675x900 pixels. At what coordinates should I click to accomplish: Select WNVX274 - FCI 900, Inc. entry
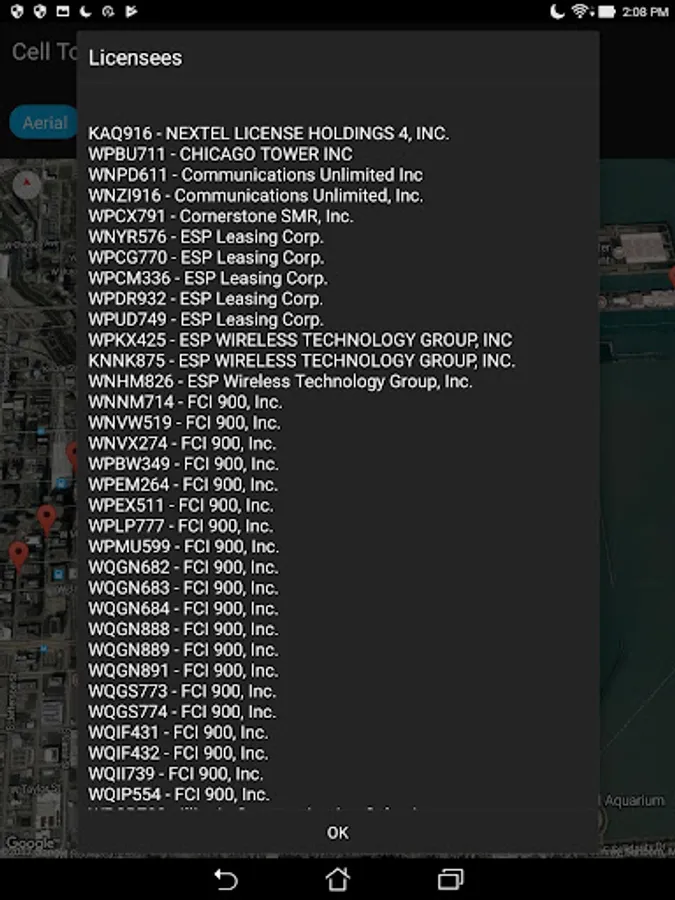point(182,443)
